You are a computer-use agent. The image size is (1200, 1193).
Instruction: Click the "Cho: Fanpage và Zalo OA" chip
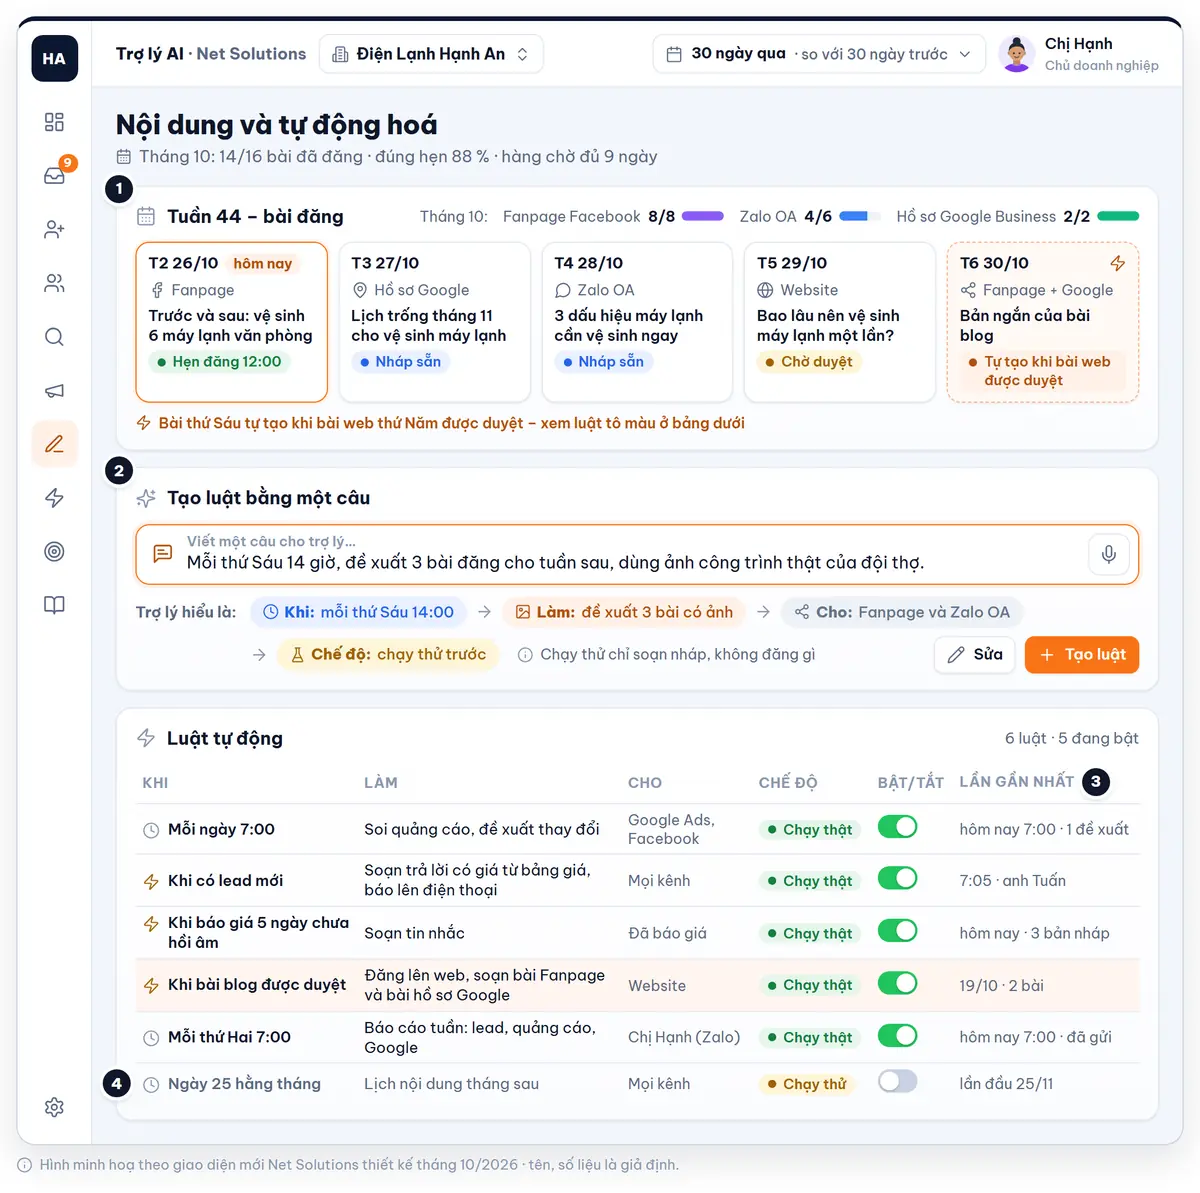902,612
